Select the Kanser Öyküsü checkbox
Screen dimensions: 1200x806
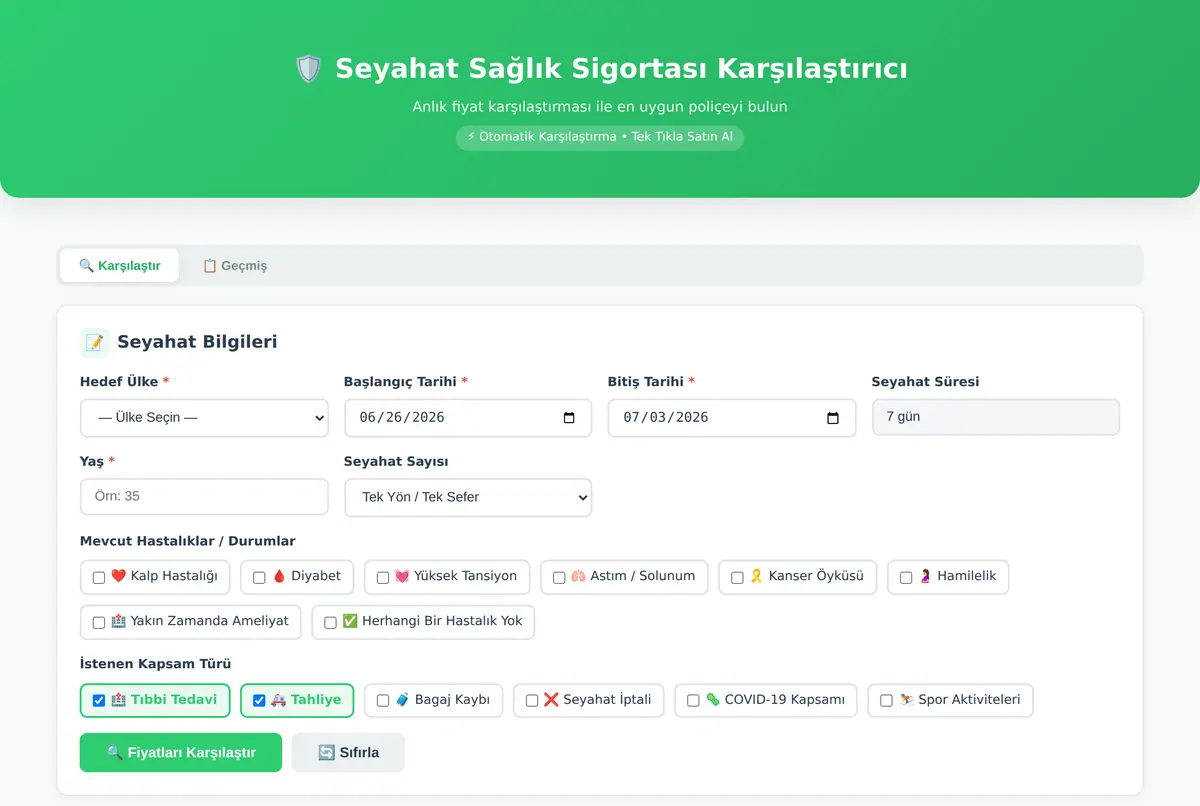coord(737,577)
